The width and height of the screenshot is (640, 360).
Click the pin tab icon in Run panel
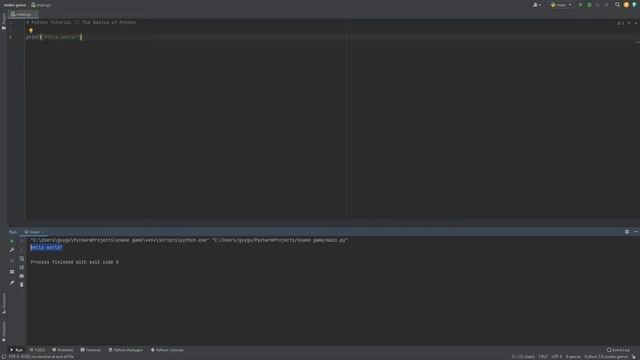12,283
